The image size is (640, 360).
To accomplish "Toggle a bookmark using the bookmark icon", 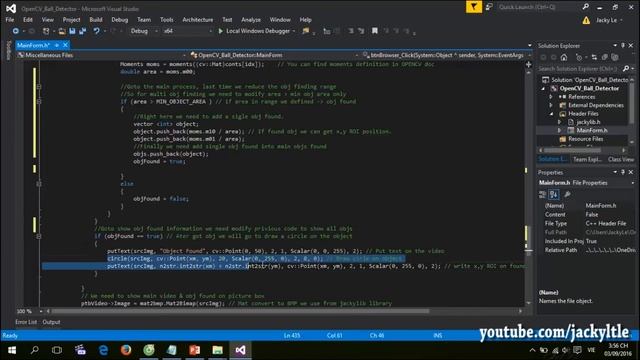I will click(x=375, y=31).
